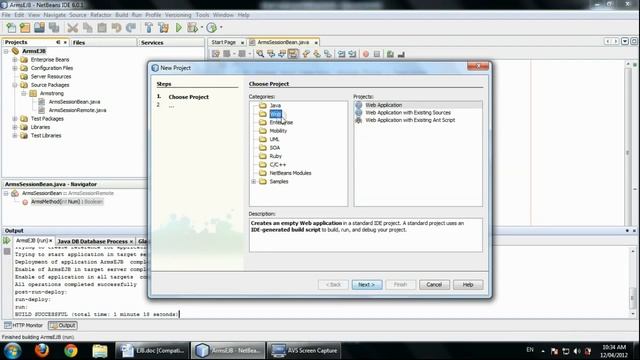Screen dimensions: 640x360
Task: Click the Copy toolbar icon
Action: pos(87,28)
